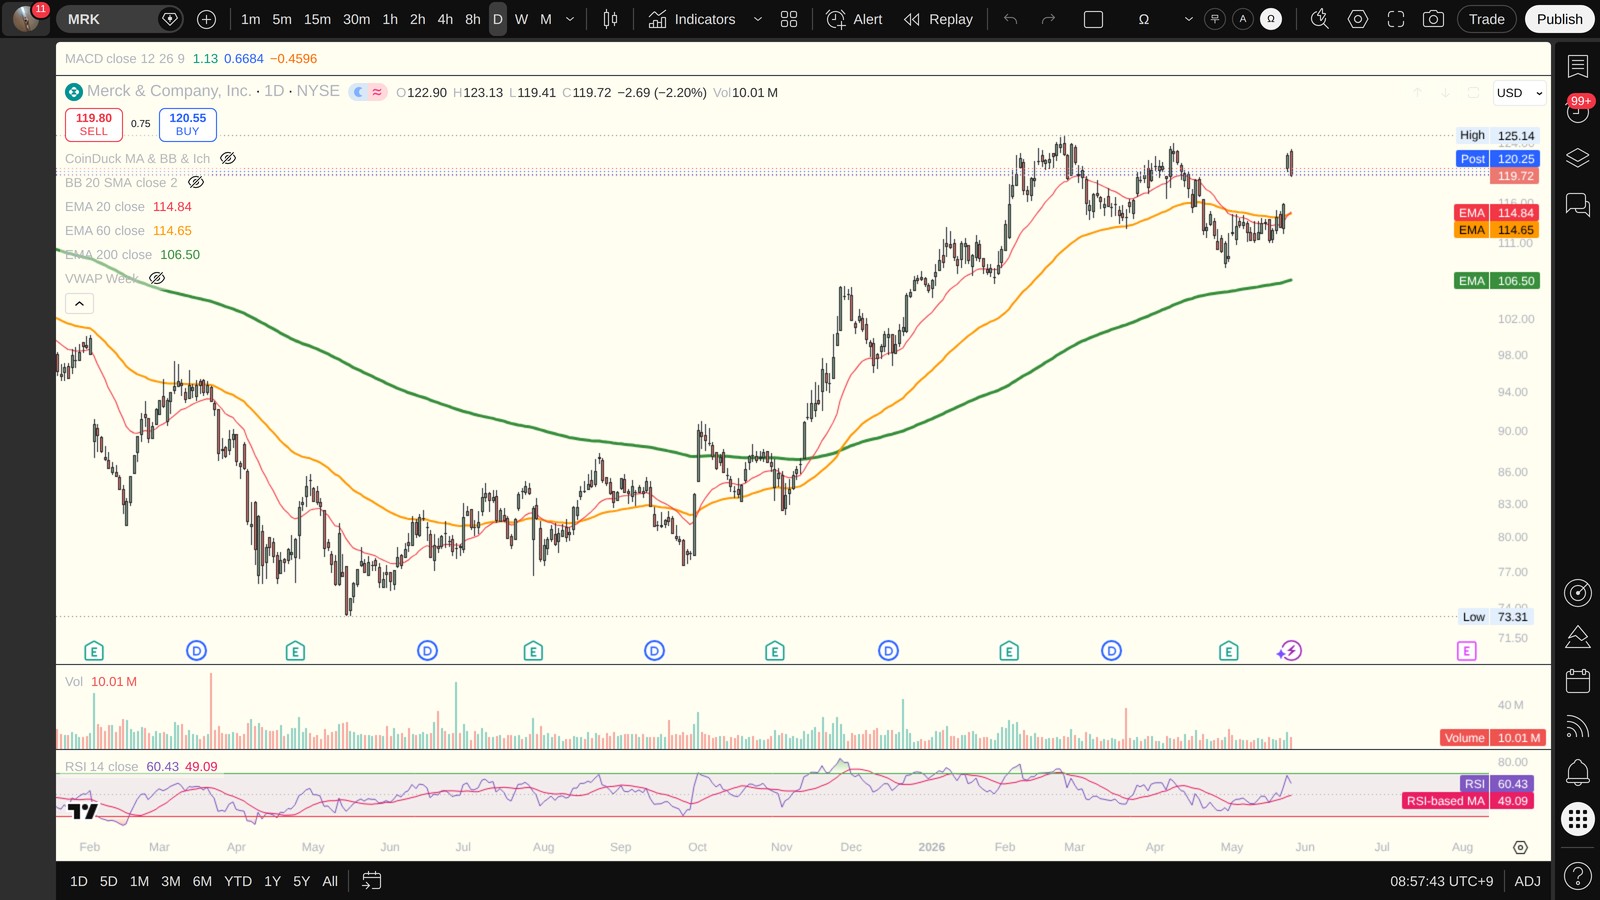Create an Alert
The height and width of the screenshot is (900, 1600).
tap(855, 19)
